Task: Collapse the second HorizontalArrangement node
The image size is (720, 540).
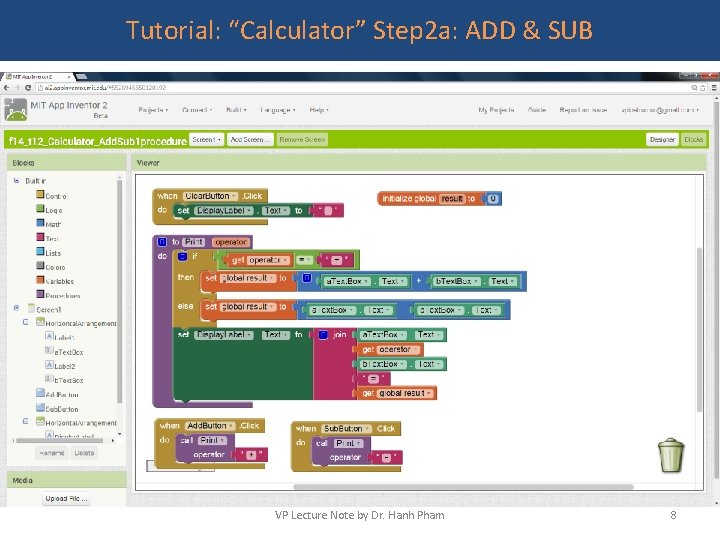Action: (x=25, y=421)
